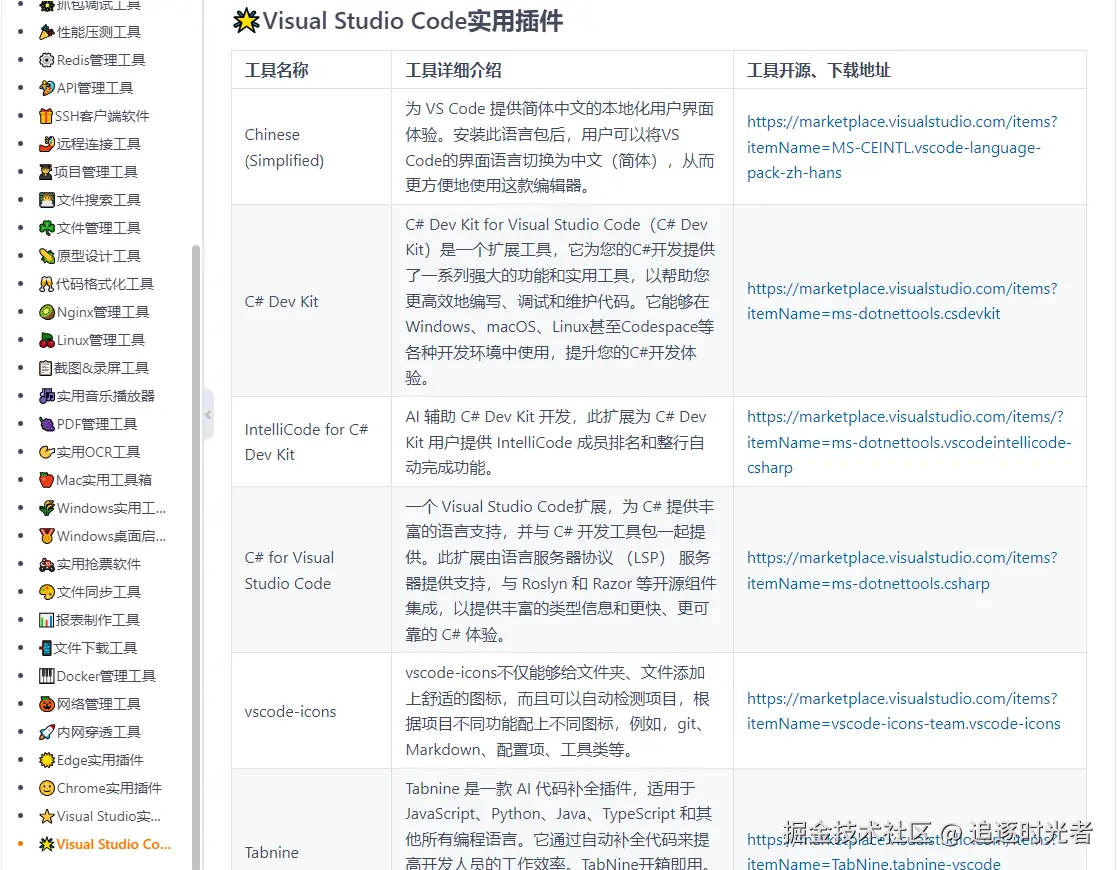Select the Tabnine name cell
The height and width of the screenshot is (870, 1117).
pos(311,819)
